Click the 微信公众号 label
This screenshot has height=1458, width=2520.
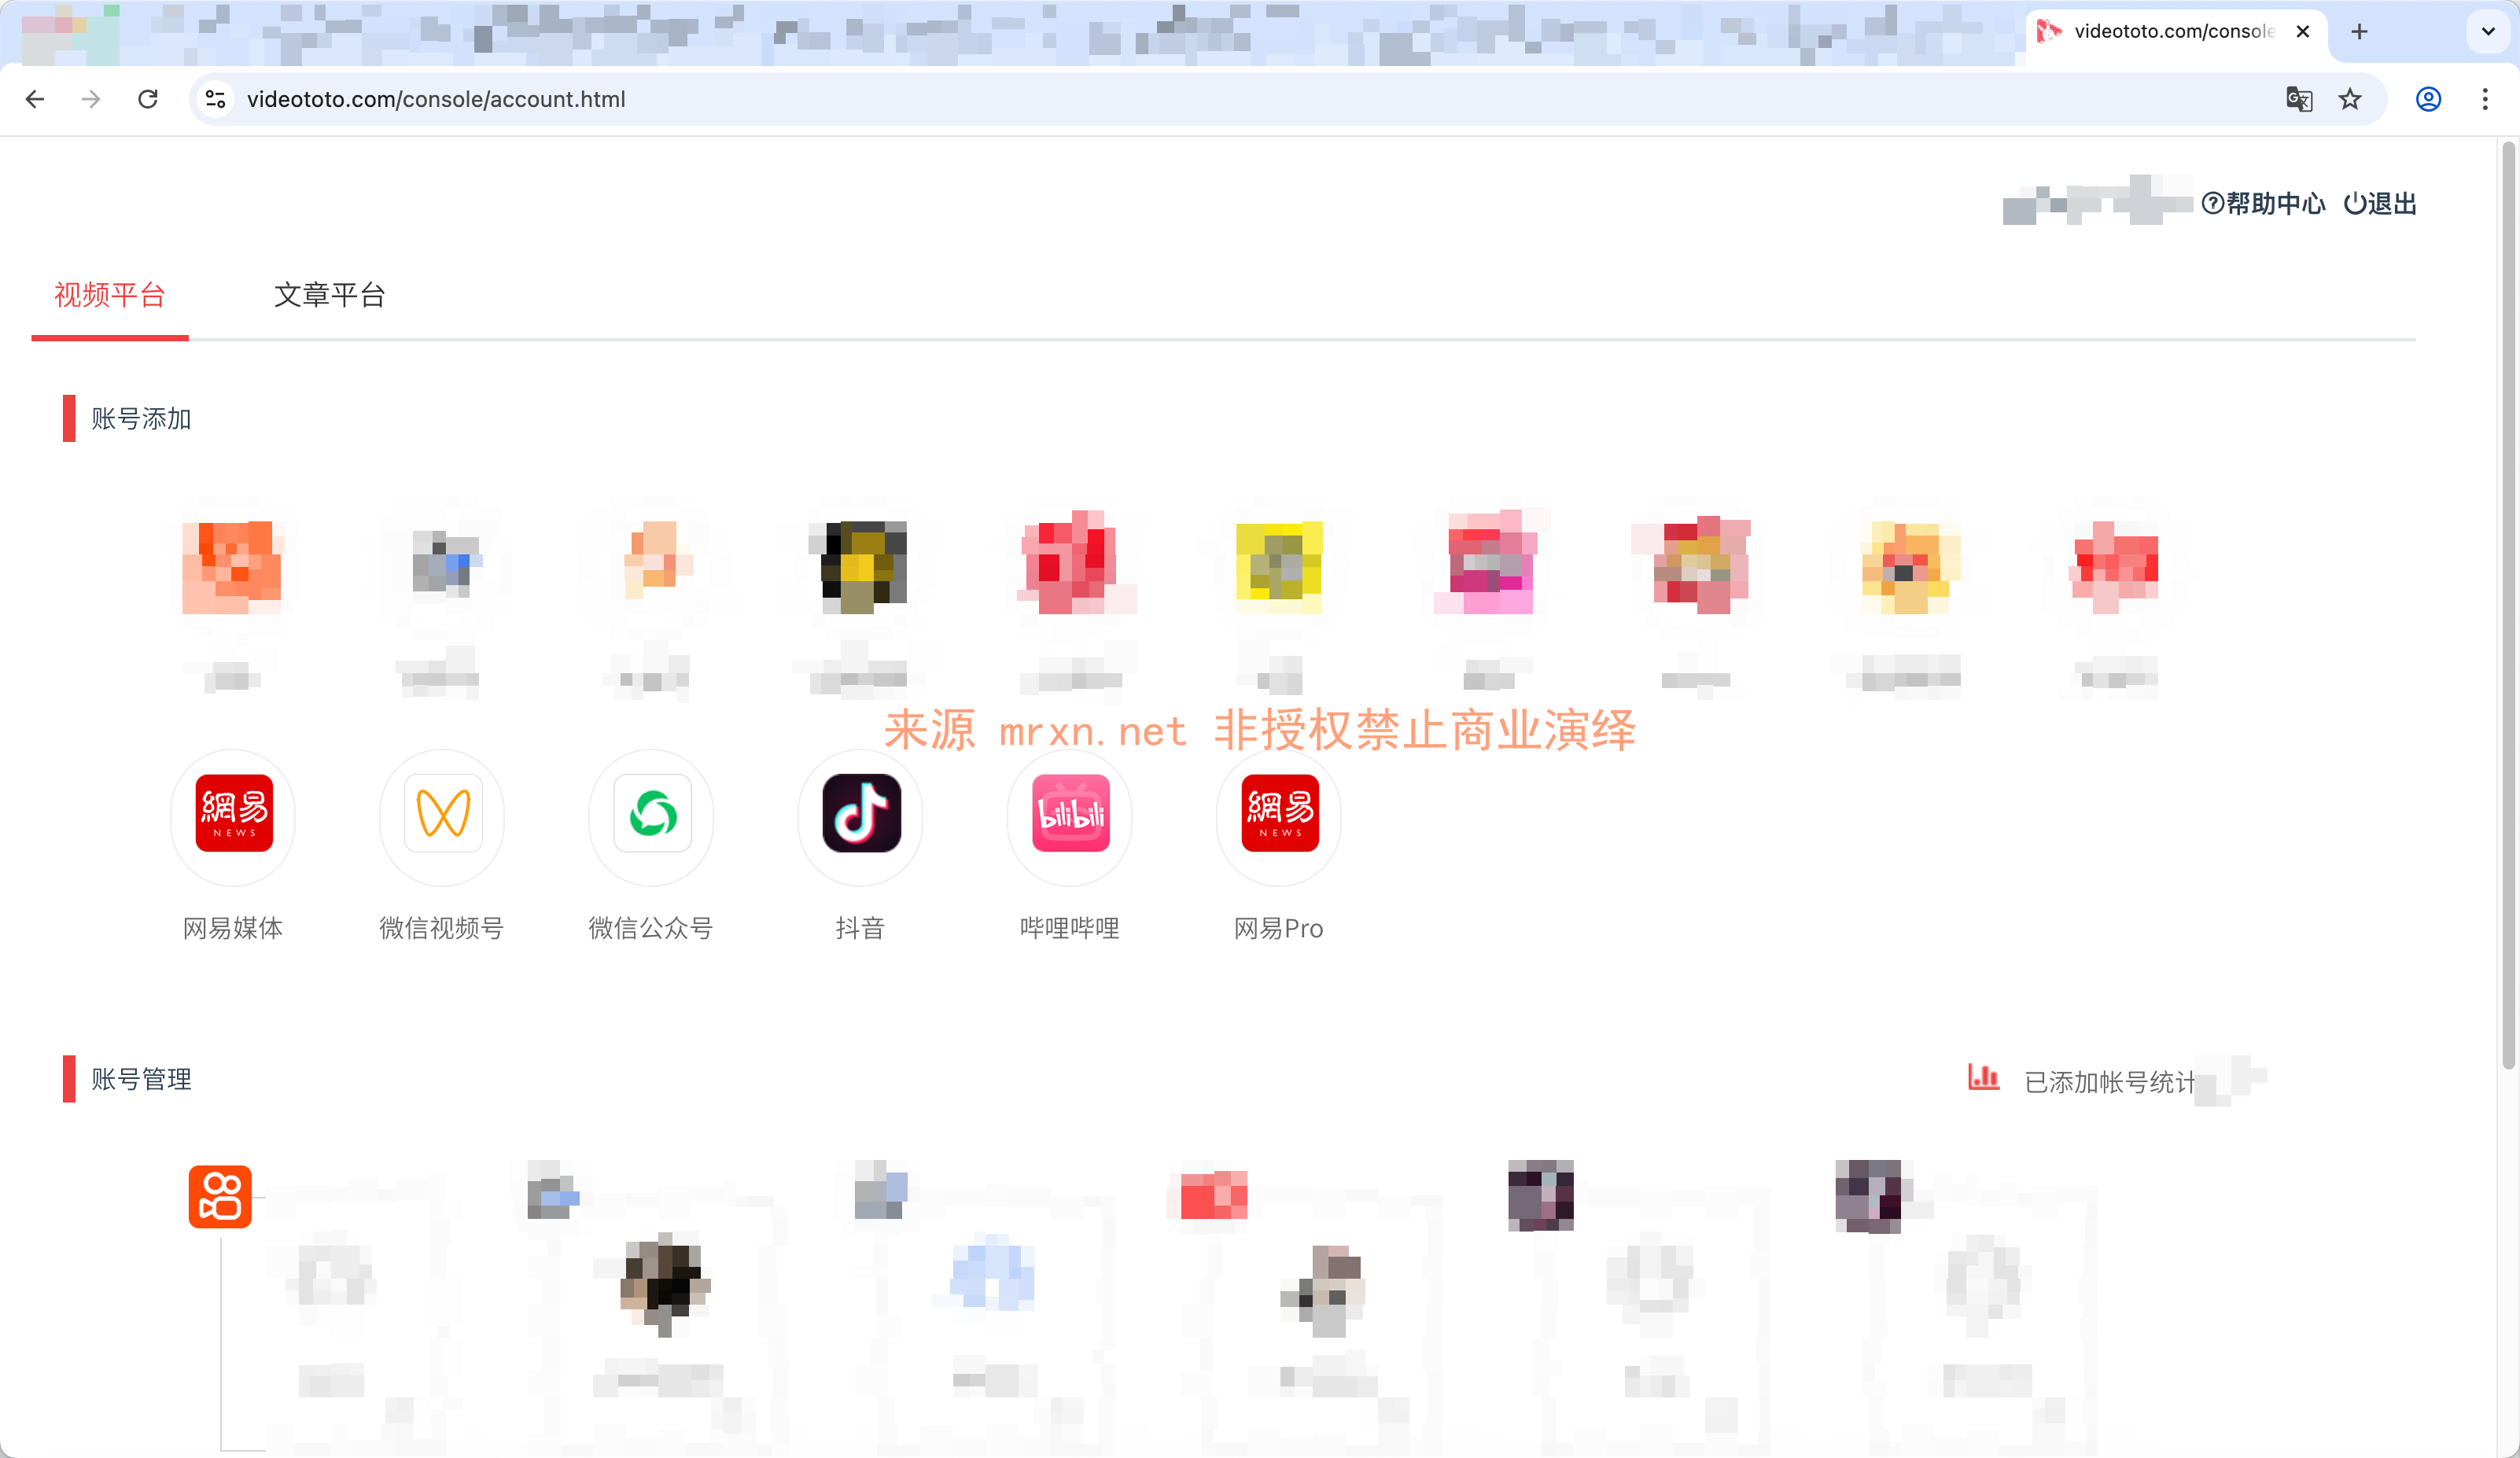[x=651, y=928]
